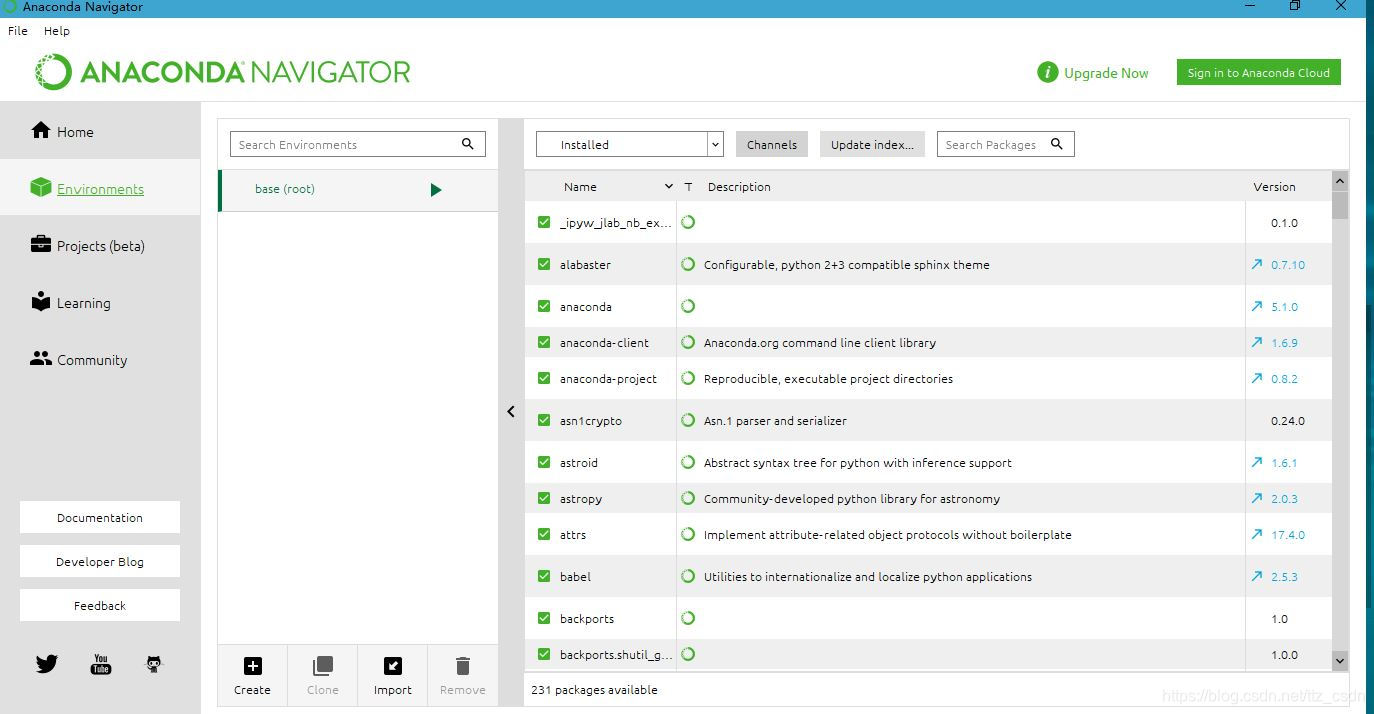The width and height of the screenshot is (1374, 714).
Task: Click the Import environment icon
Action: (x=393, y=666)
